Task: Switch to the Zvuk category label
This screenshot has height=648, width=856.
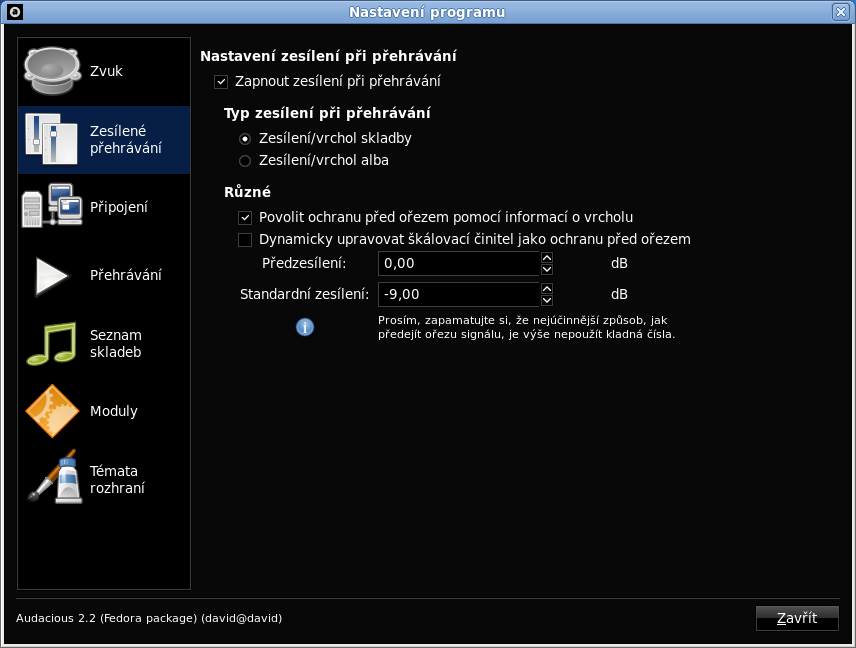Action: point(106,71)
